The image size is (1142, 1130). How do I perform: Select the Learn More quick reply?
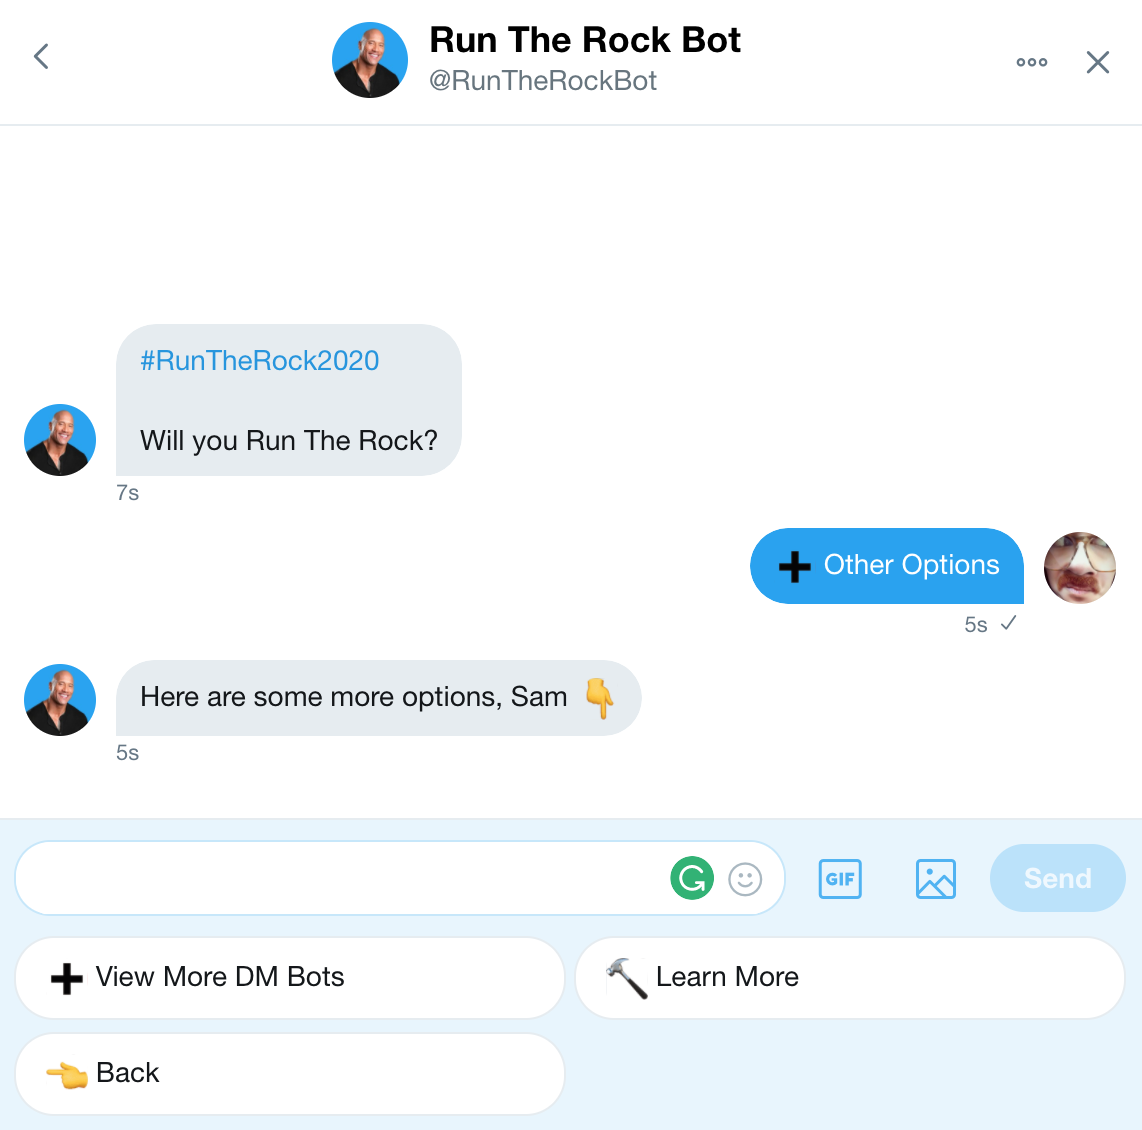pos(849,977)
